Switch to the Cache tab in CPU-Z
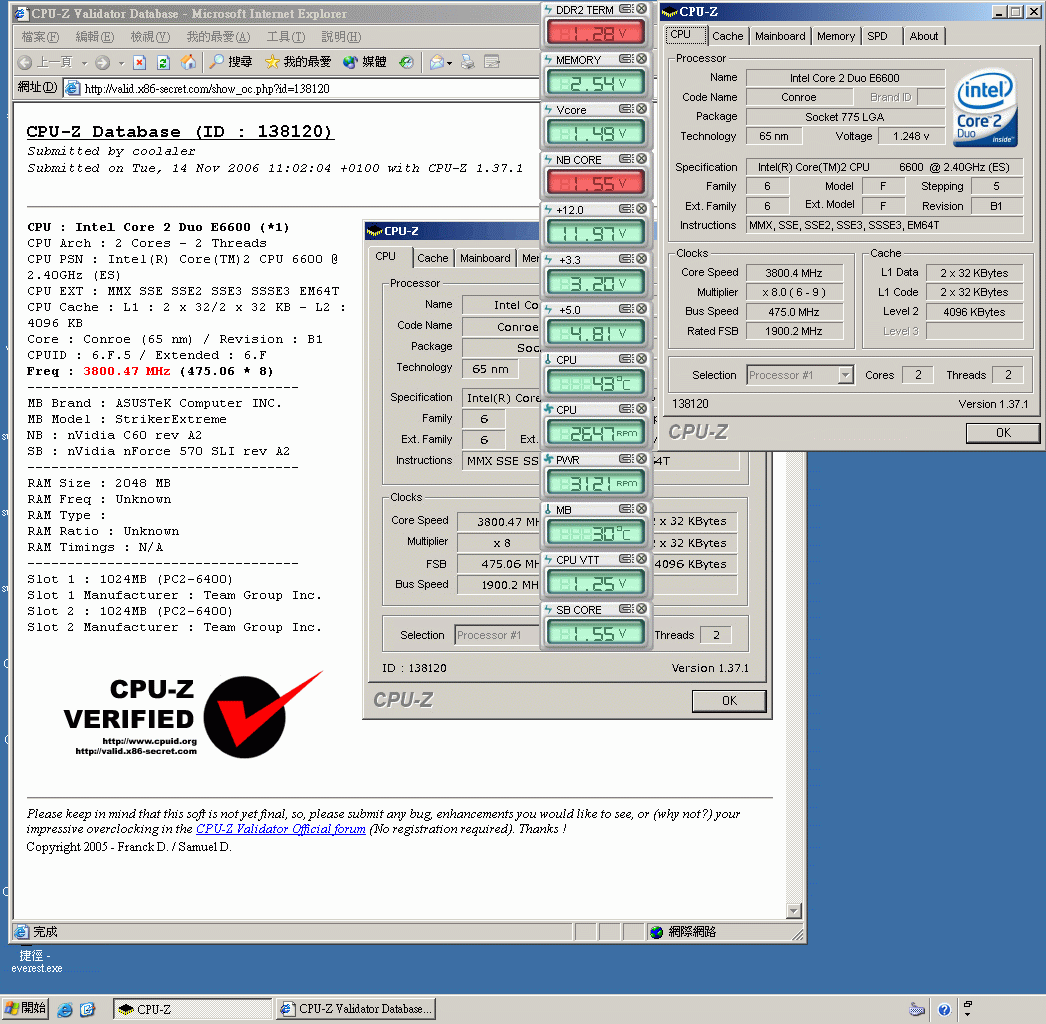Screen dimensions: 1046x1024 [727, 36]
